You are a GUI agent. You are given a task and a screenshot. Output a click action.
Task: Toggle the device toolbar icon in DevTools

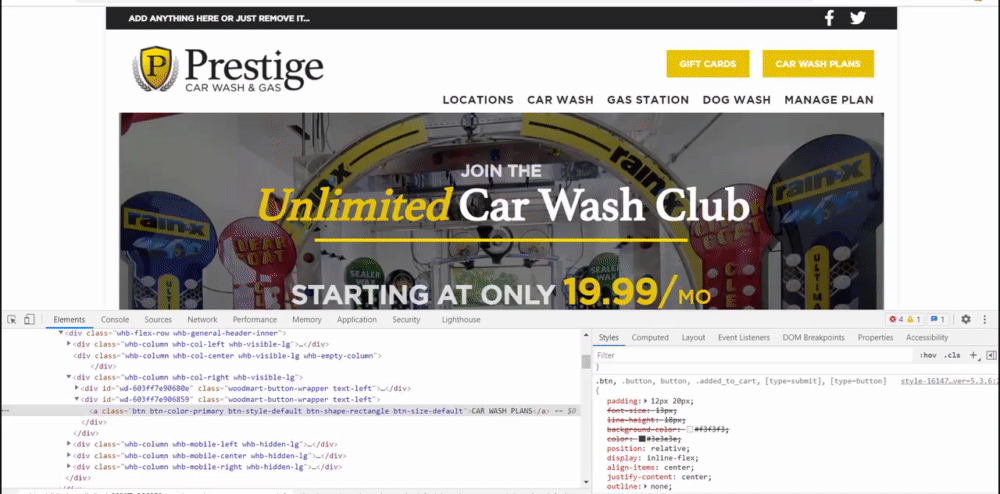[x=29, y=319]
